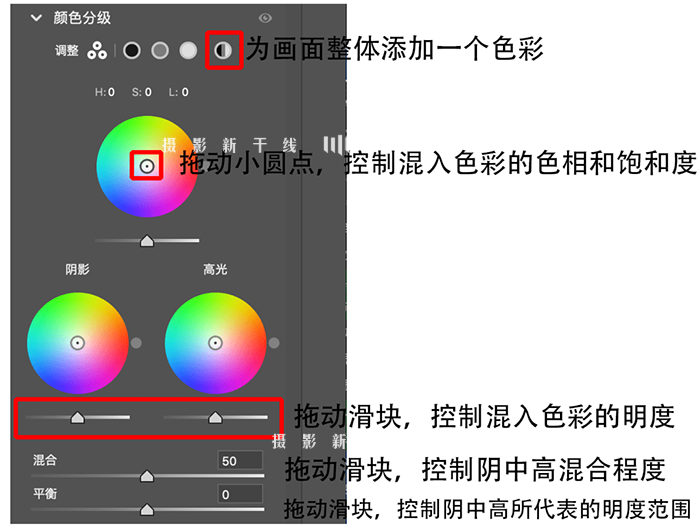Click the center point of the top color wheel
Image resolution: width=700 pixels, height=531 pixels.
point(147,166)
